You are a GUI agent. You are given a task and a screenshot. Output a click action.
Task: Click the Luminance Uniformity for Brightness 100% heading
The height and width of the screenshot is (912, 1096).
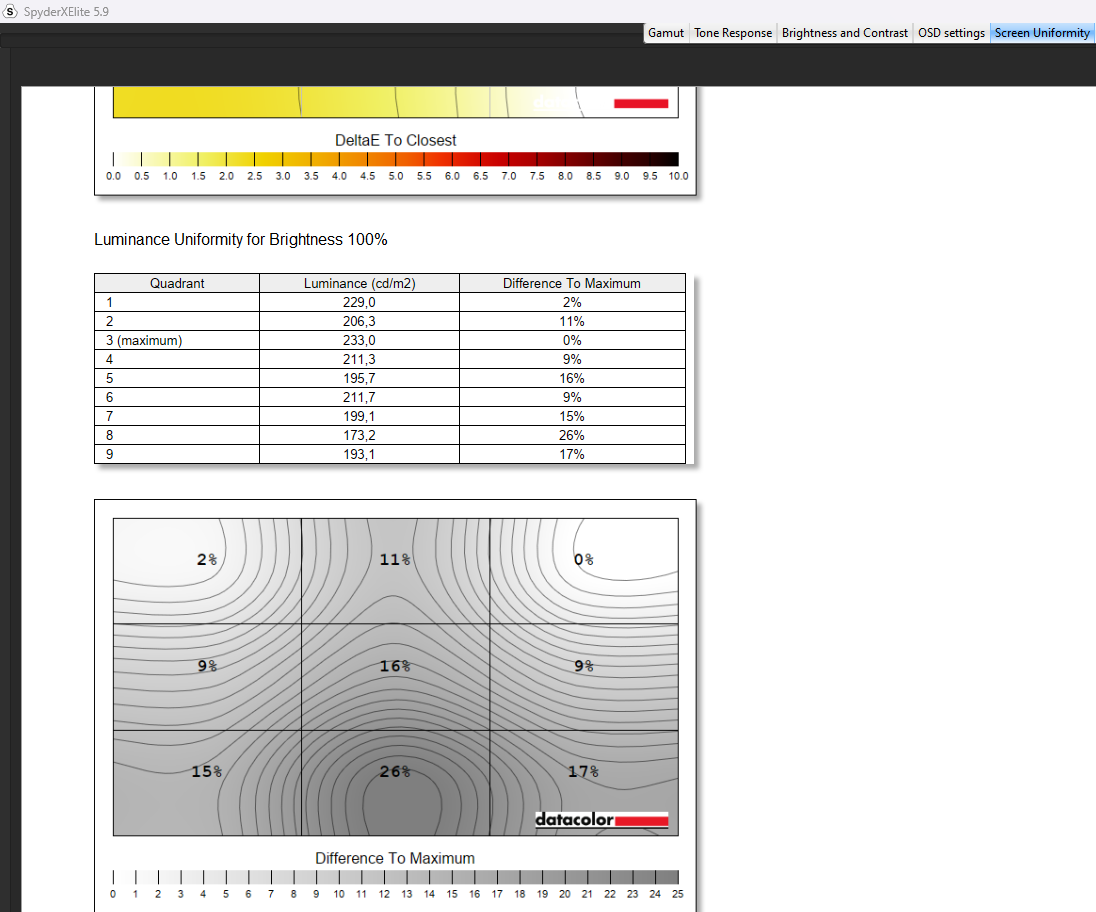pyautogui.click(x=240, y=240)
